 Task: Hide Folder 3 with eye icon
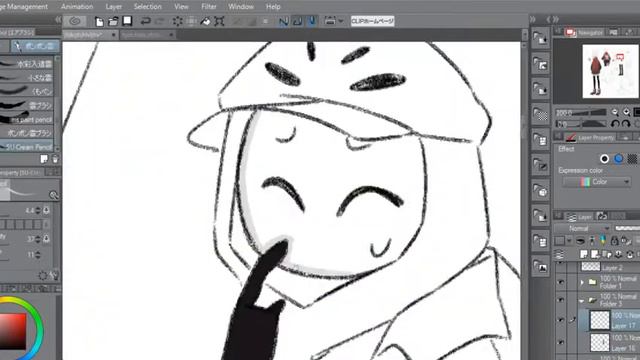561,300
